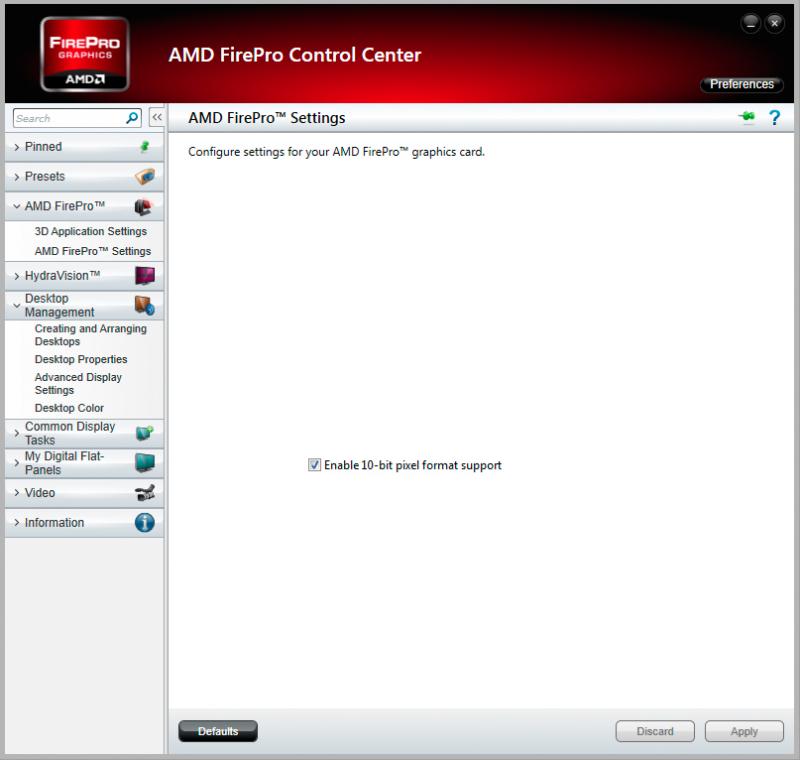Click the Video camcorder icon

coord(145,493)
